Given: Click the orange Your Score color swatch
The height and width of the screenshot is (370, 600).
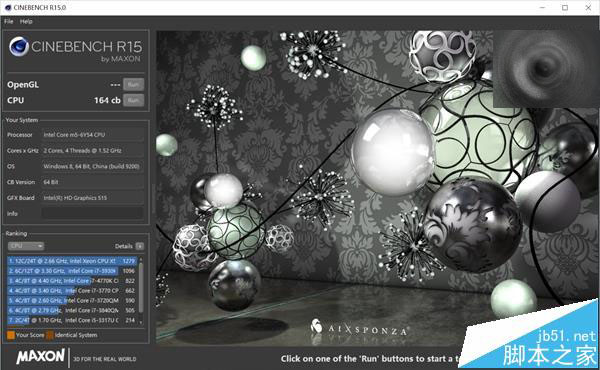Looking at the screenshot, I should pos(11,335).
